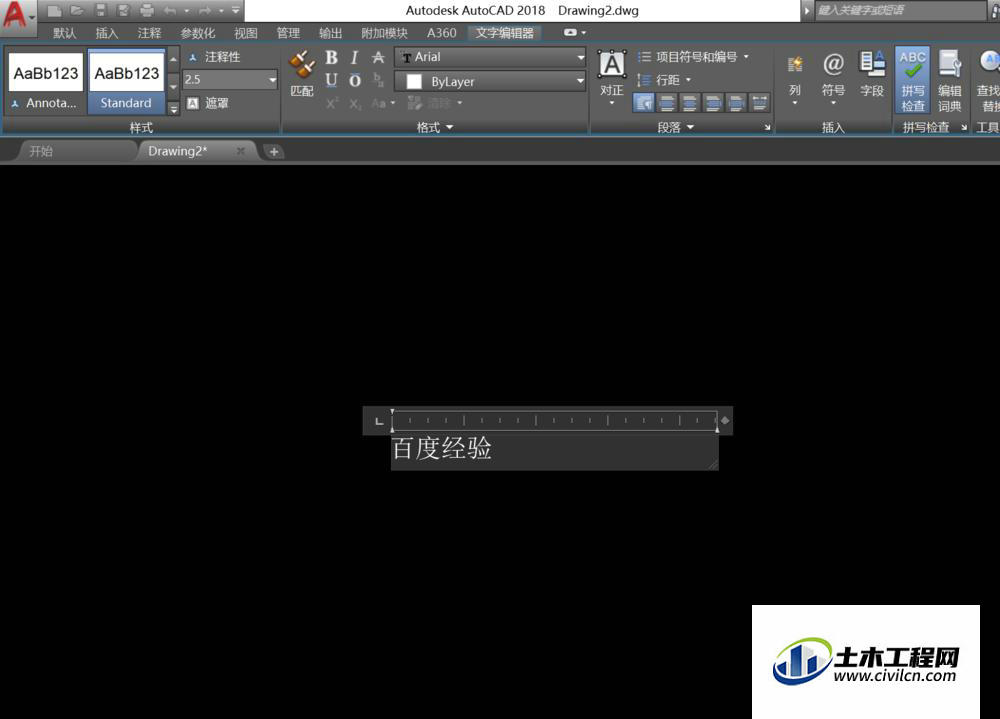Switch to the 参数化 ribbon tab
Viewport: 1000px width, 719px height.
197,33
